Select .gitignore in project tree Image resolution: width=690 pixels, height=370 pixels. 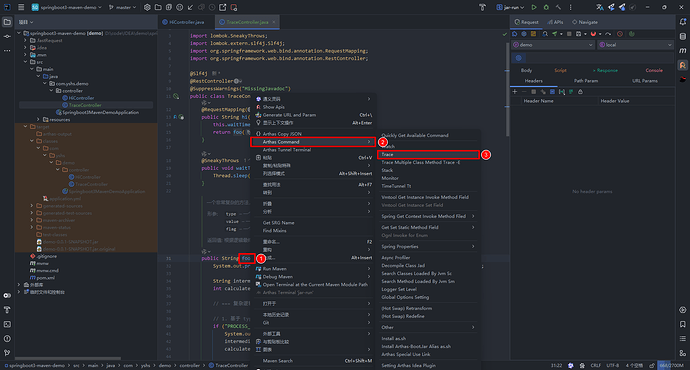tap(46, 256)
